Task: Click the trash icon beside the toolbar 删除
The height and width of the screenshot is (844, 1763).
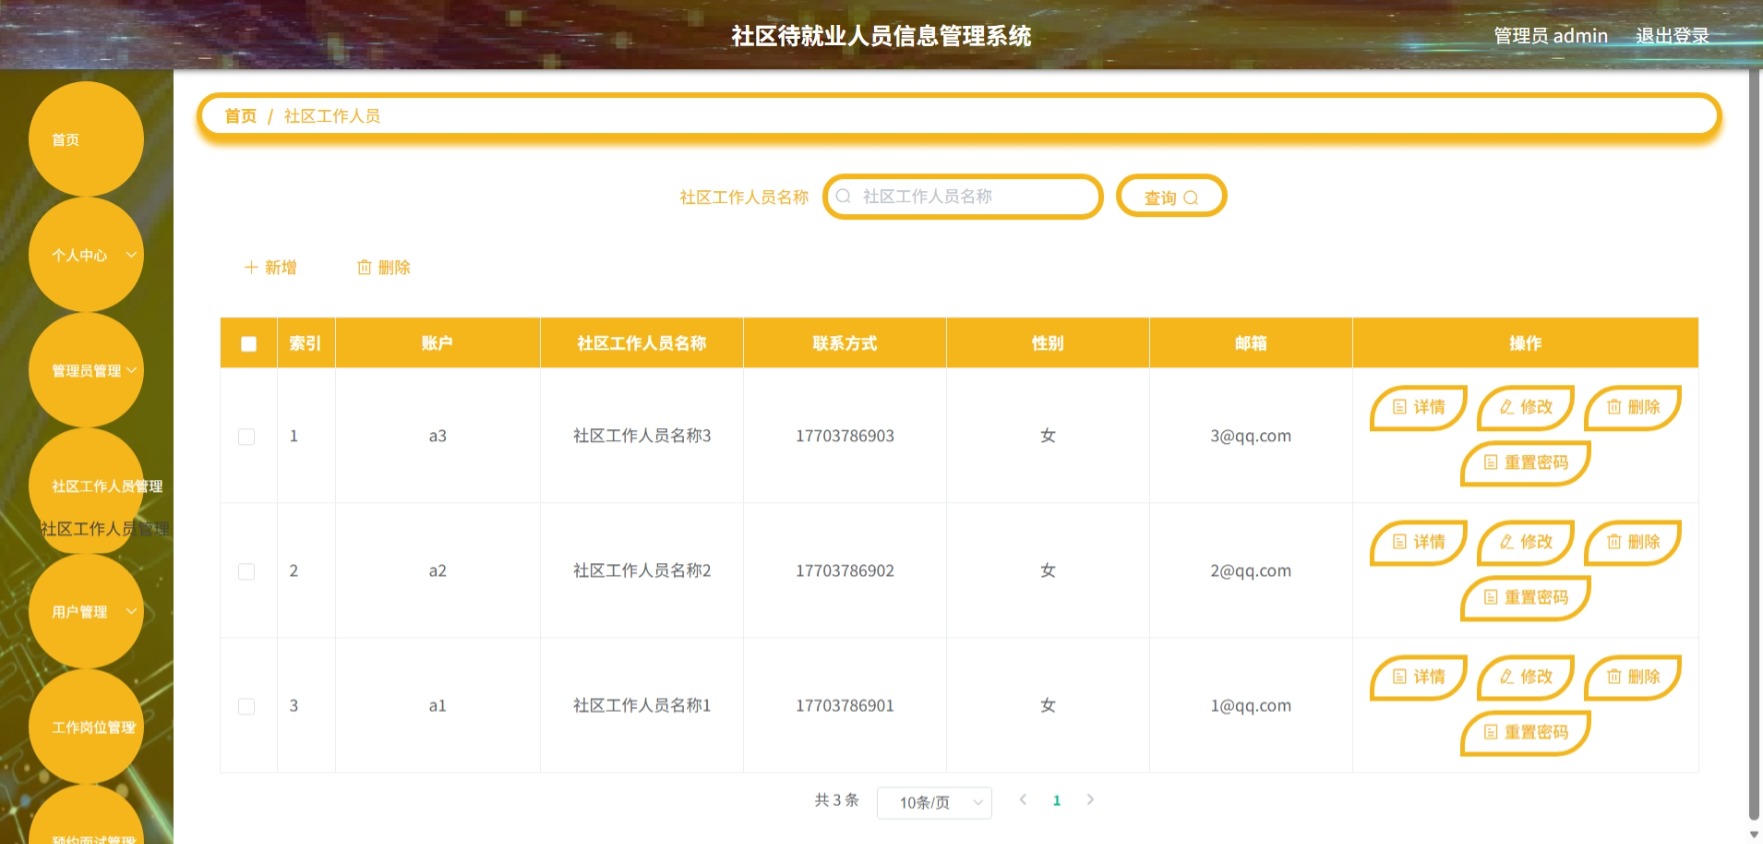Action: [x=364, y=267]
